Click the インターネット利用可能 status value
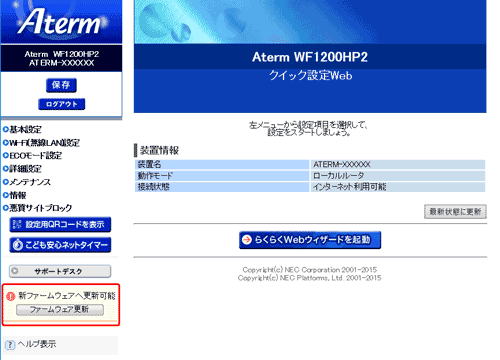The height and width of the screenshot is (360, 500). pyautogui.click(x=349, y=187)
